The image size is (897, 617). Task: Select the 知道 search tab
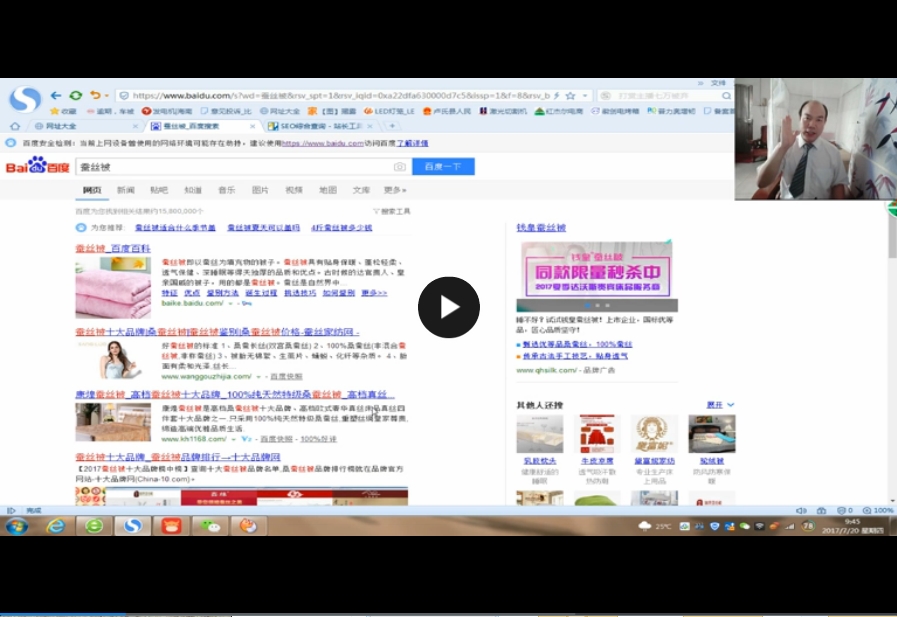(193, 190)
